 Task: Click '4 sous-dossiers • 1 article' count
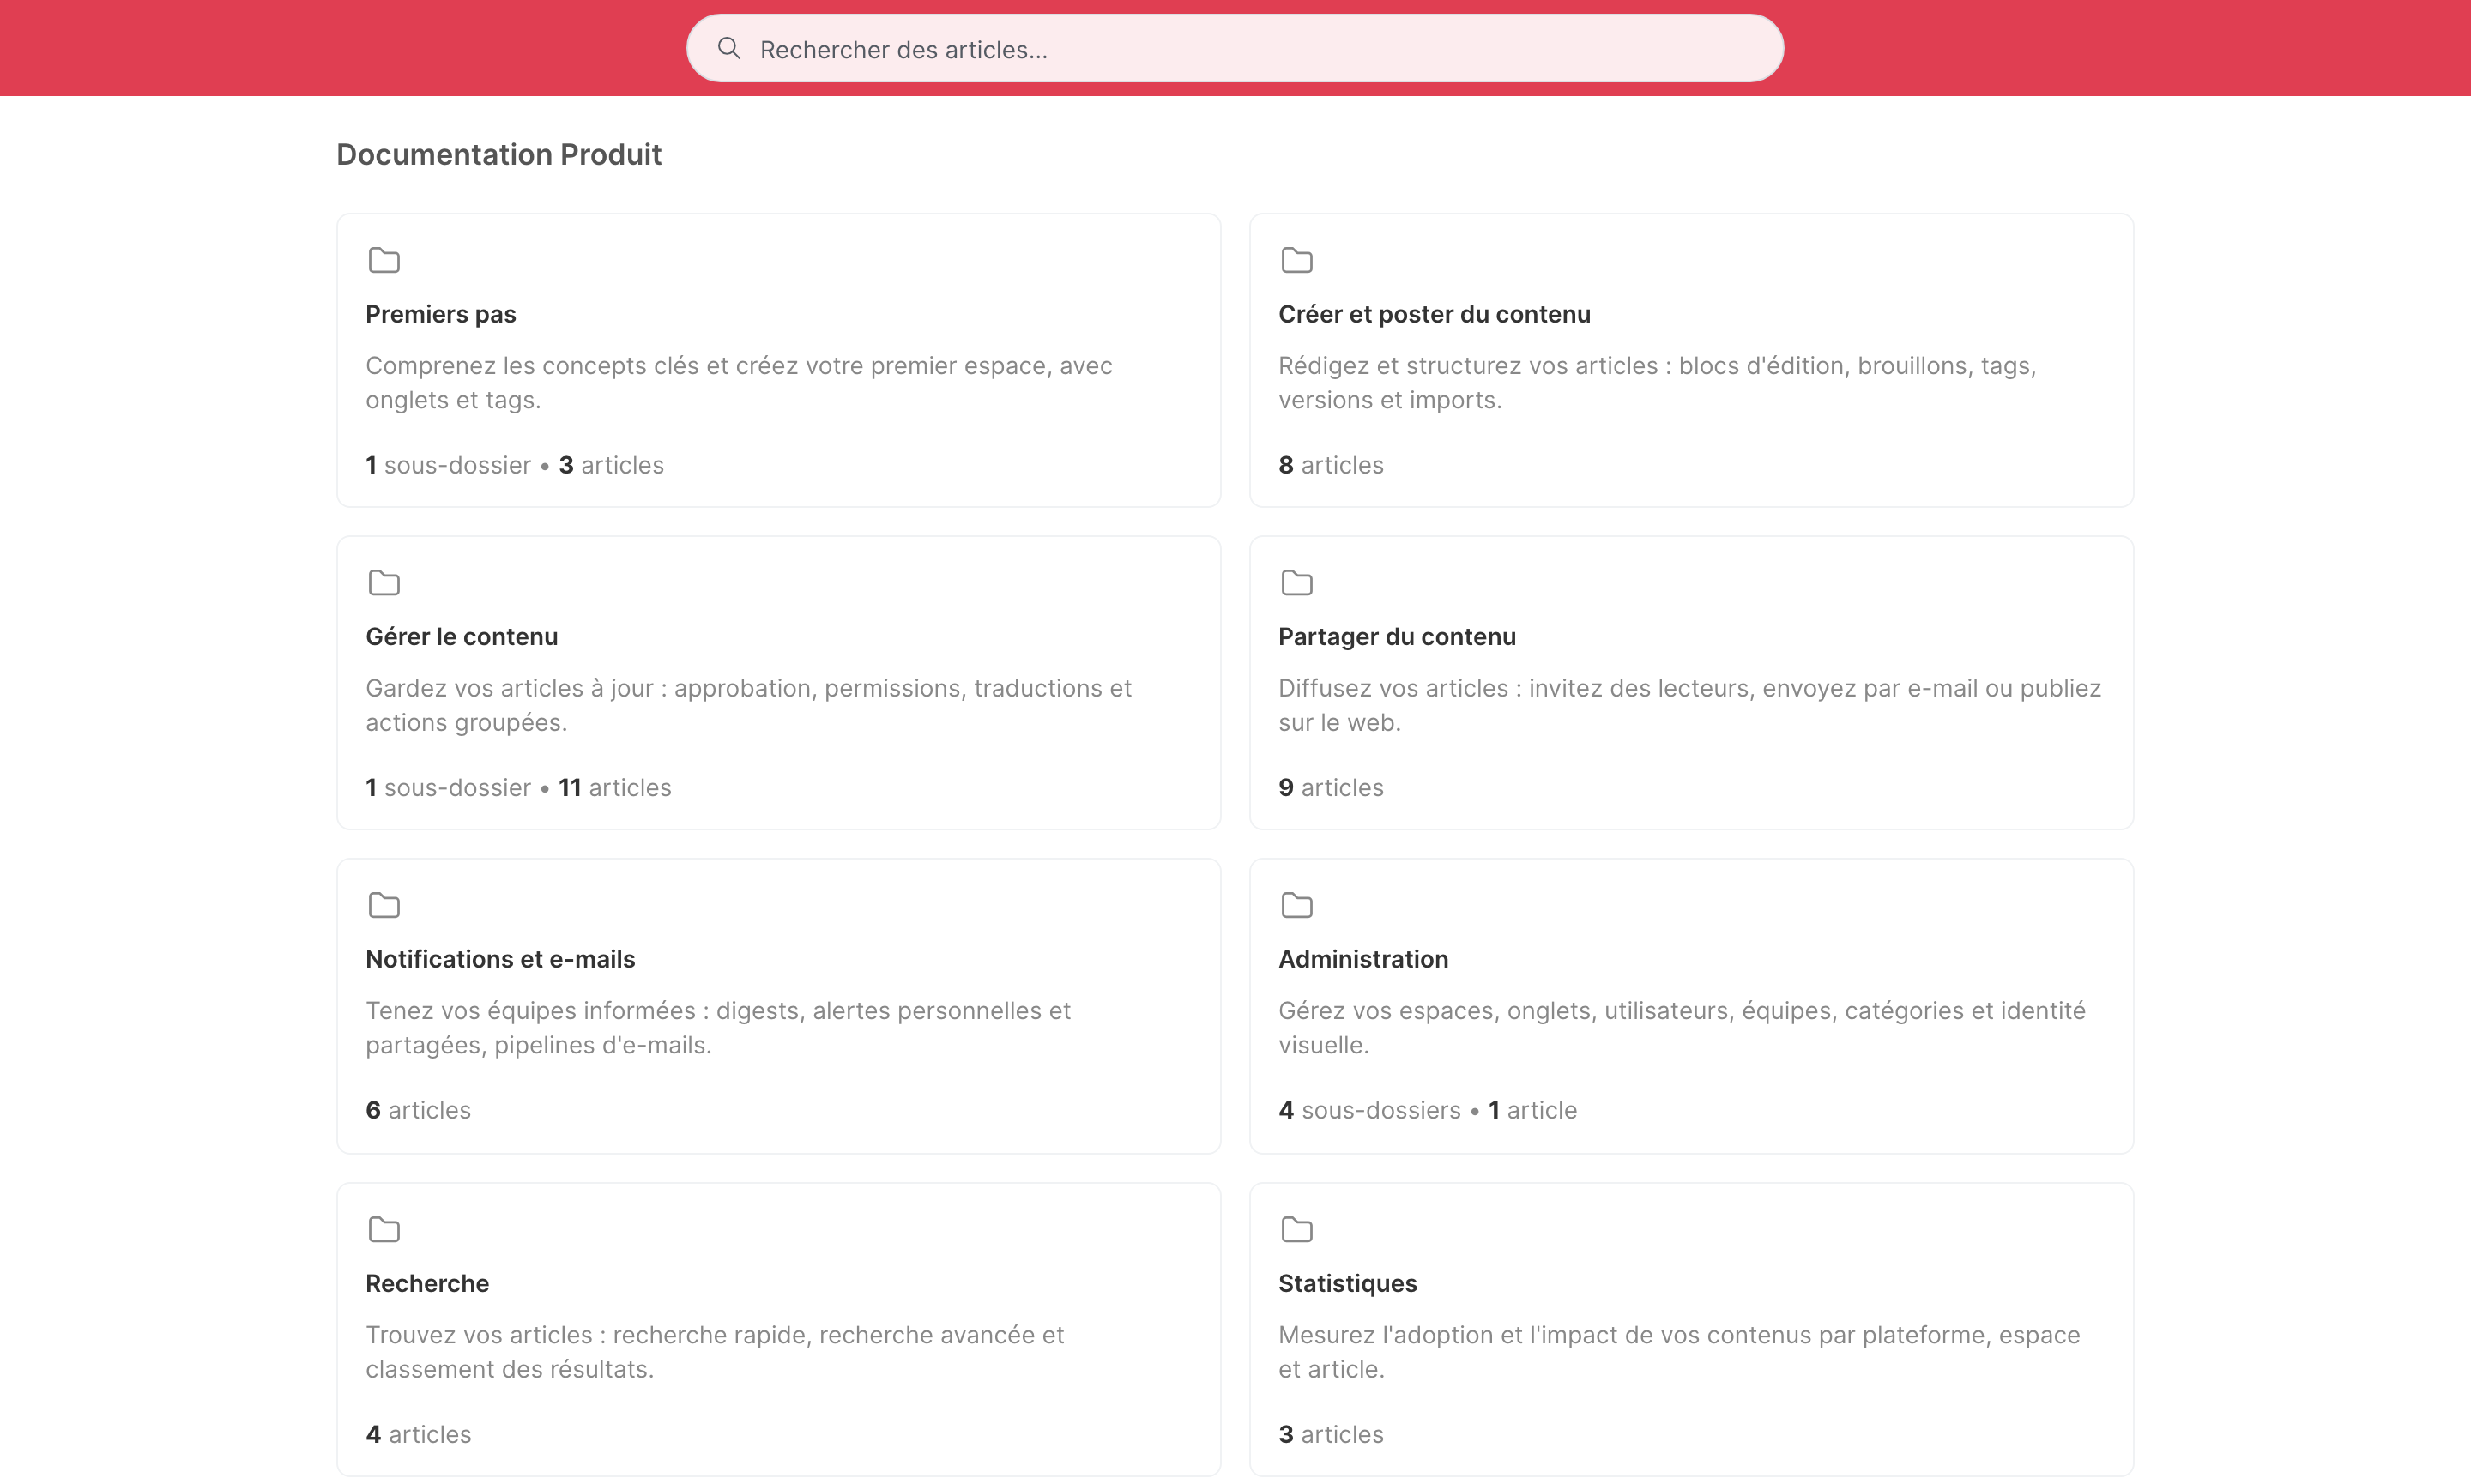point(1427,1111)
